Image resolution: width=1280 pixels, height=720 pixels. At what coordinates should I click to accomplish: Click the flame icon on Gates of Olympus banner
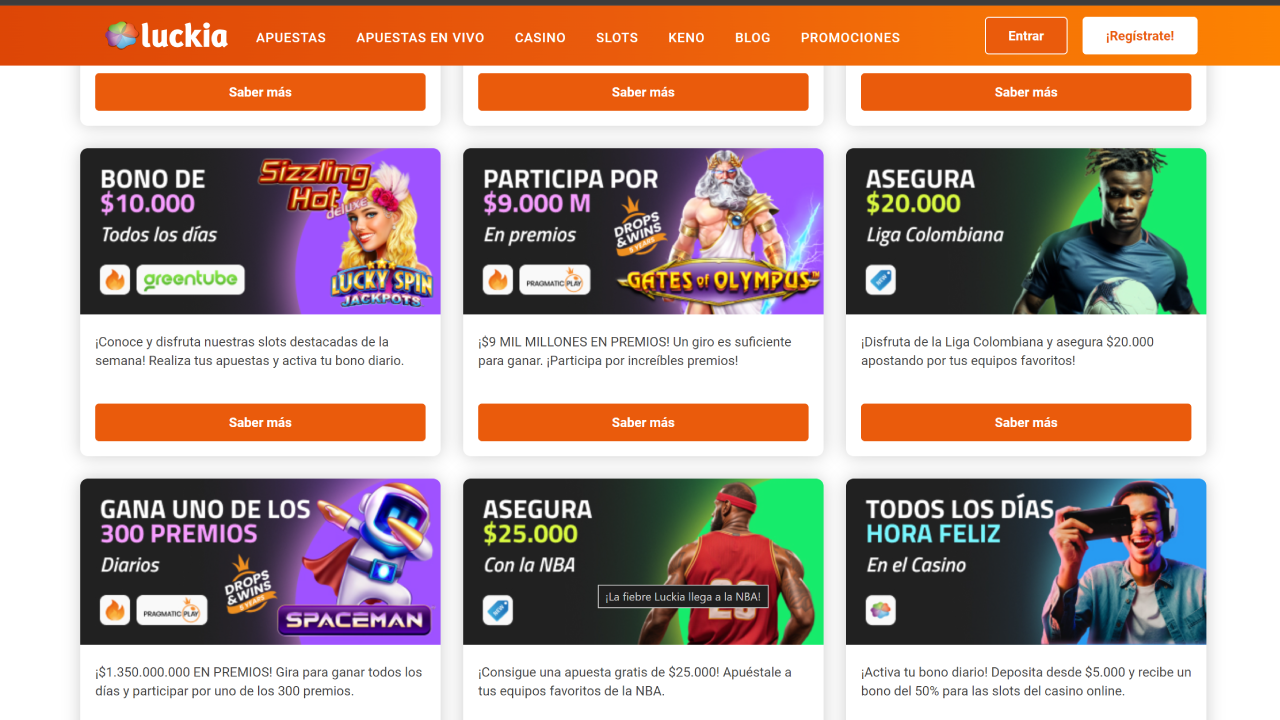point(498,280)
